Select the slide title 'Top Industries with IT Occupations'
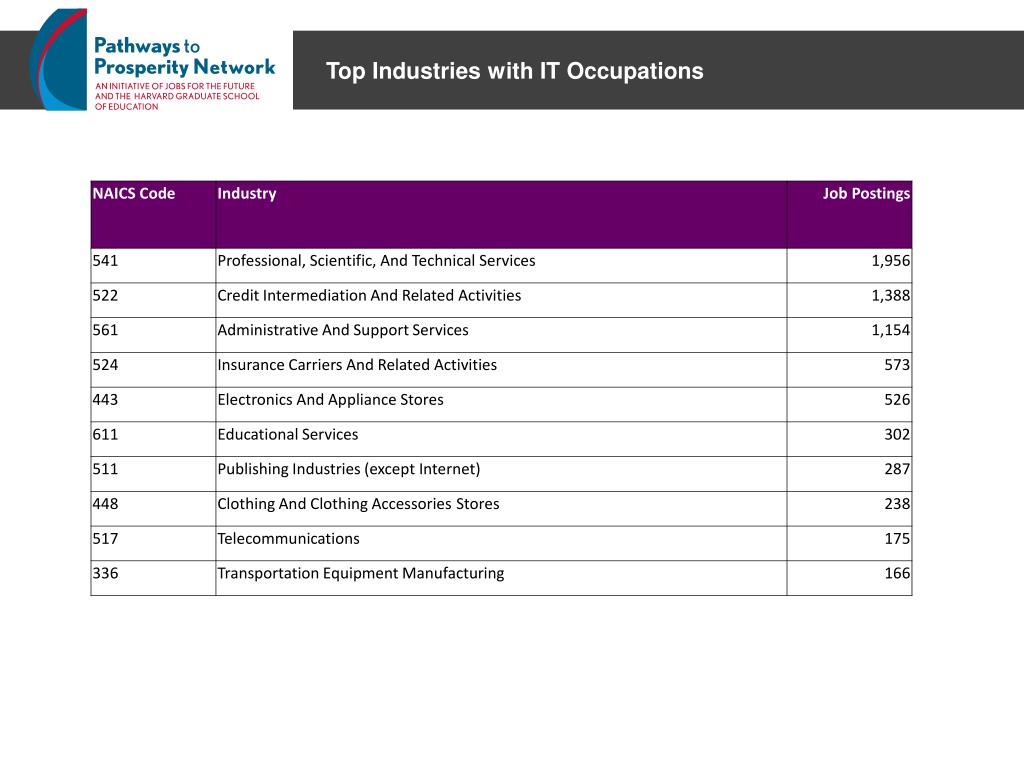1024x768 pixels. pyautogui.click(x=515, y=71)
